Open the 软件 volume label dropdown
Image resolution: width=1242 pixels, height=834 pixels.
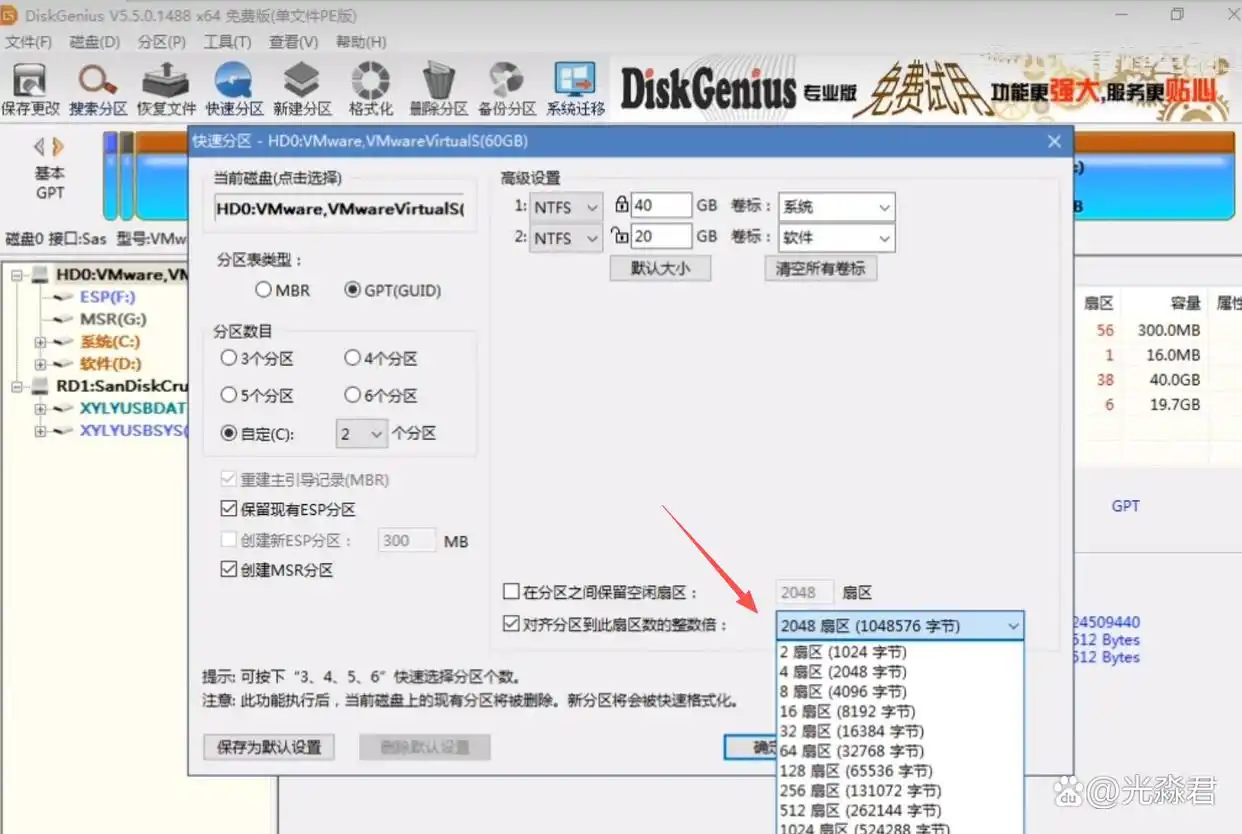click(836, 238)
